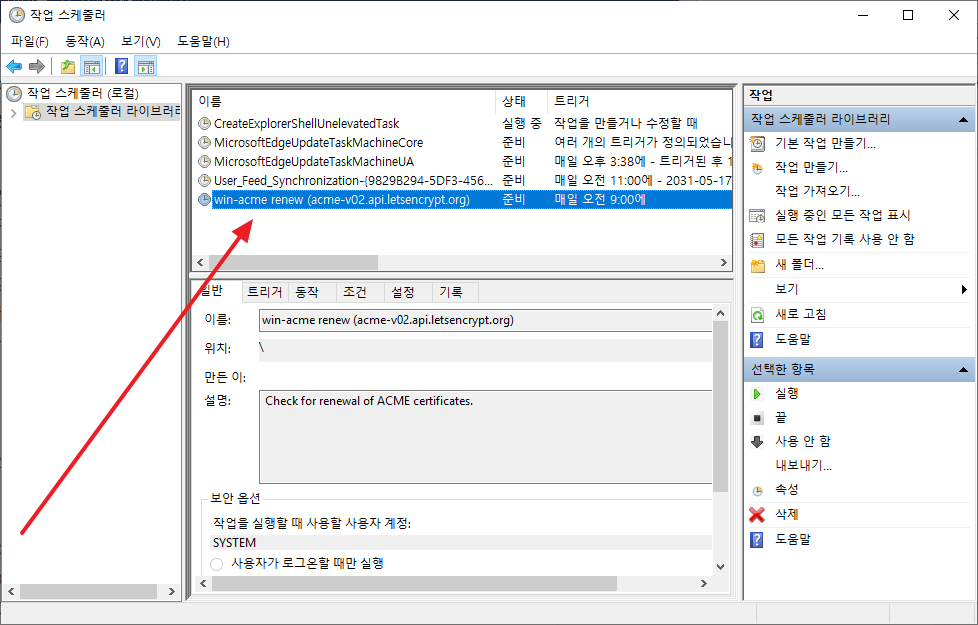Click the 기본 작업 만들기 icon

tap(757, 143)
